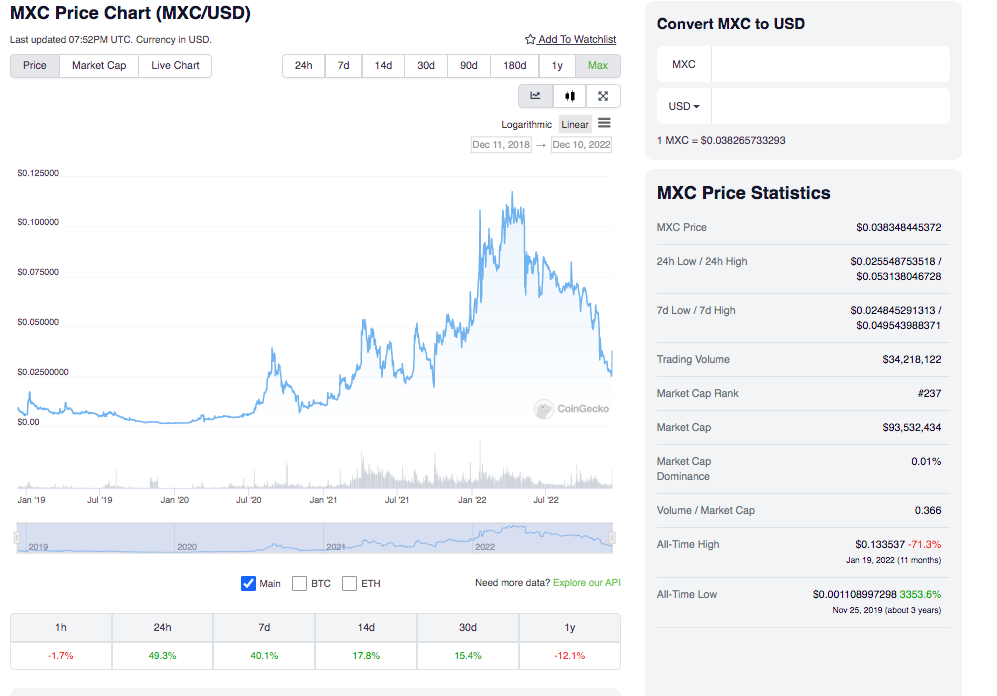This screenshot has height=696, width=997.
Task: Click the MXC amount input field
Action: coord(829,64)
